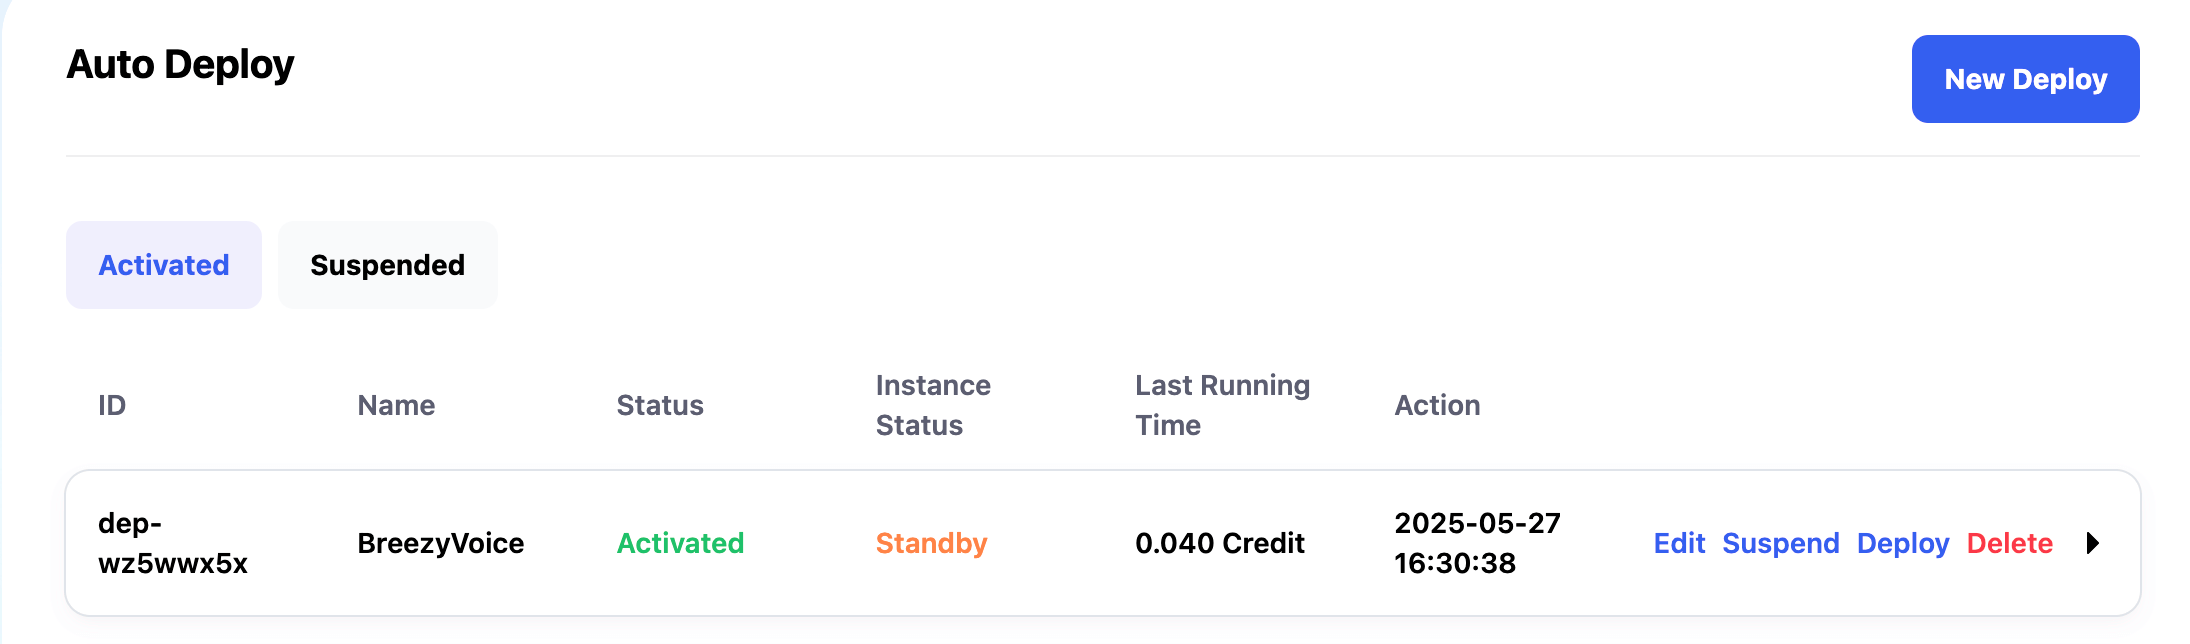Click the ID column header
Screen dimensions: 2190x644
click(112, 405)
